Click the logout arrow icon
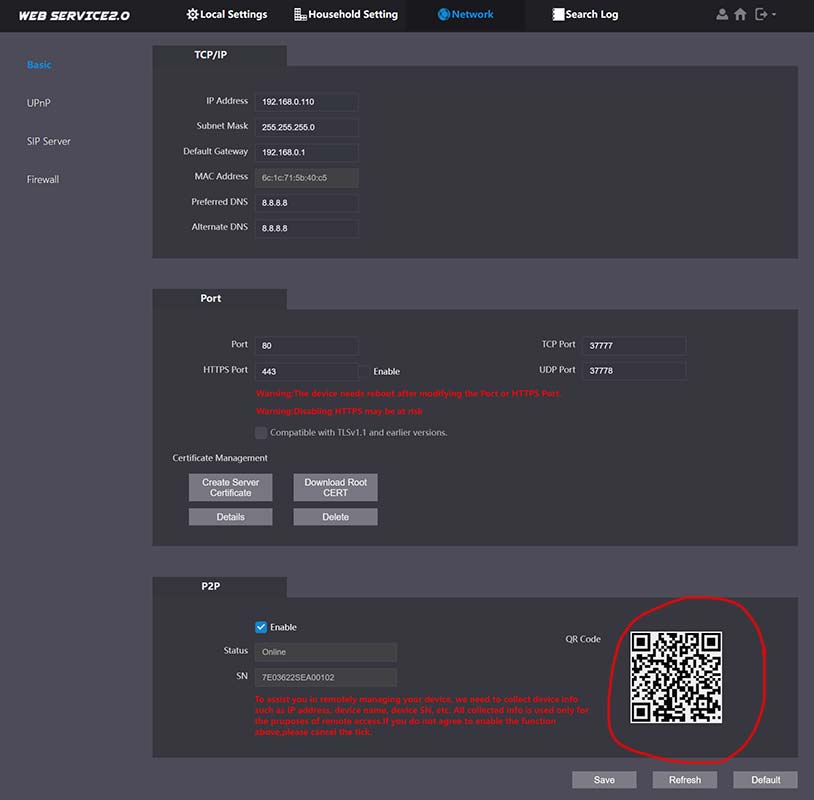The width and height of the screenshot is (814, 800). pos(761,15)
